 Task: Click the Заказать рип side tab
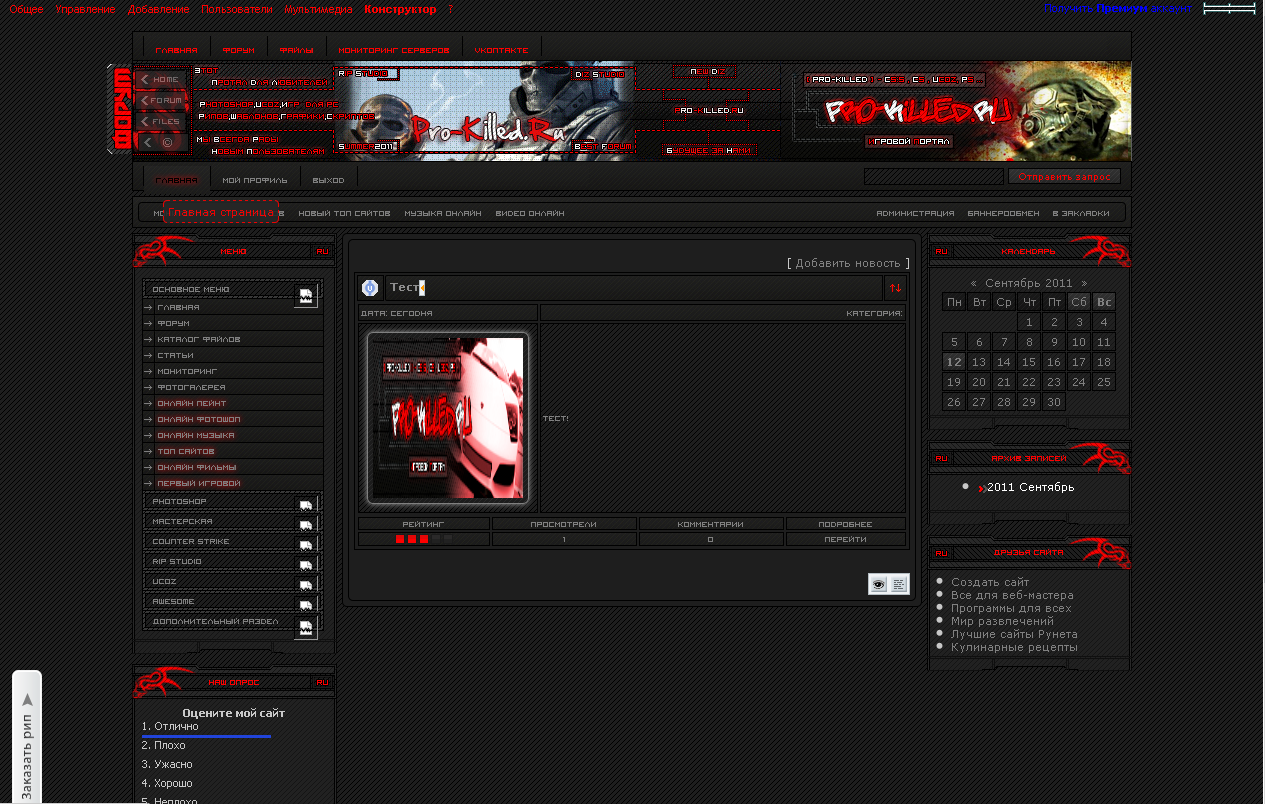(27, 737)
